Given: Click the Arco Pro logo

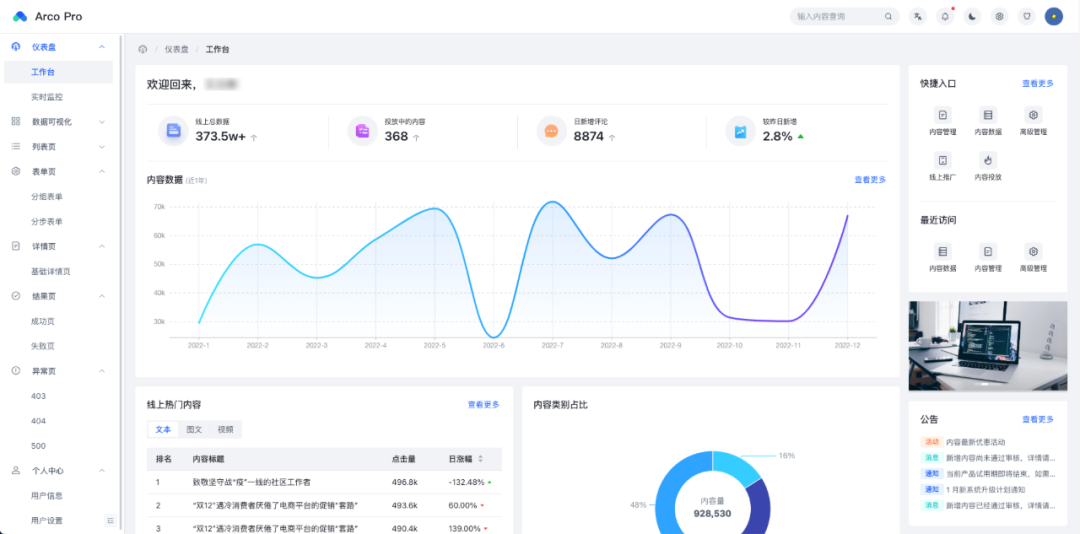Looking at the screenshot, I should (x=47, y=17).
